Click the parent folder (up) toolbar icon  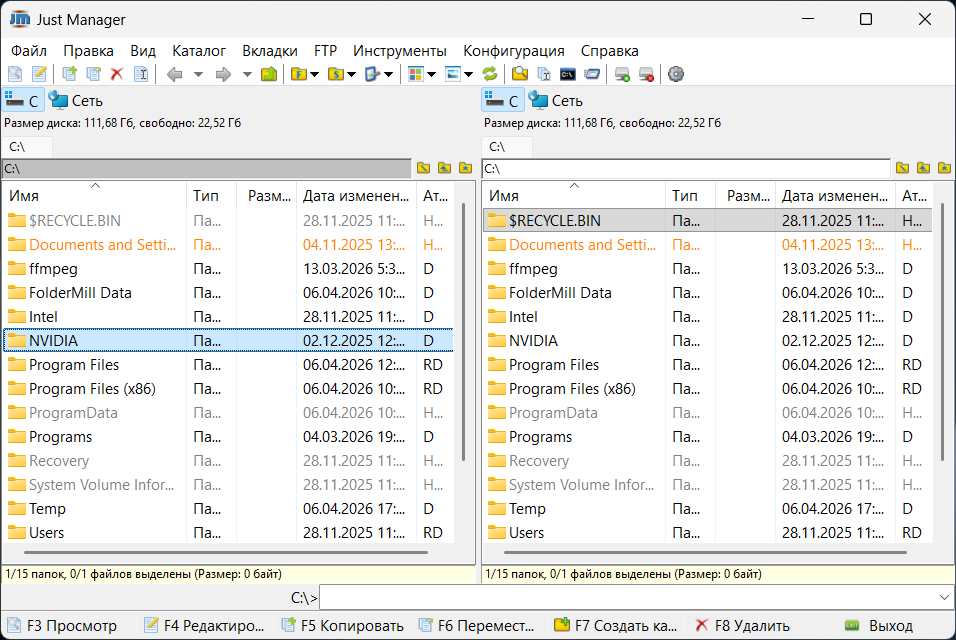[269, 74]
